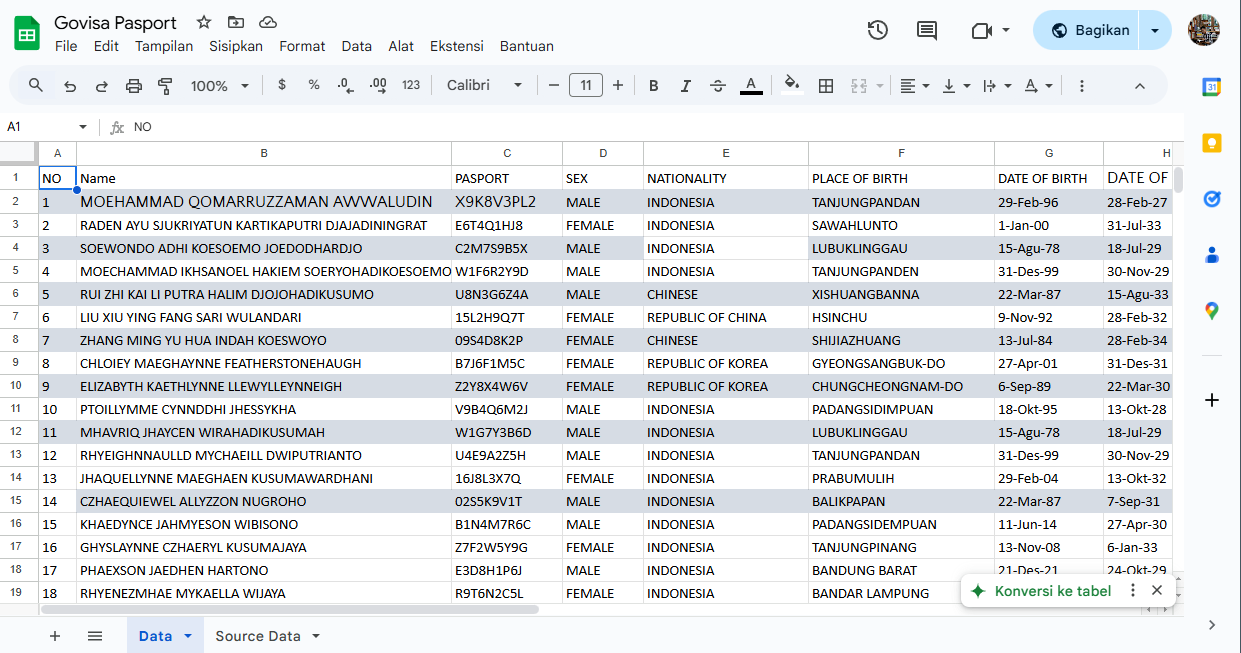Open Google Maps in side panel
The image size is (1241, 653).
point(1212,311)
